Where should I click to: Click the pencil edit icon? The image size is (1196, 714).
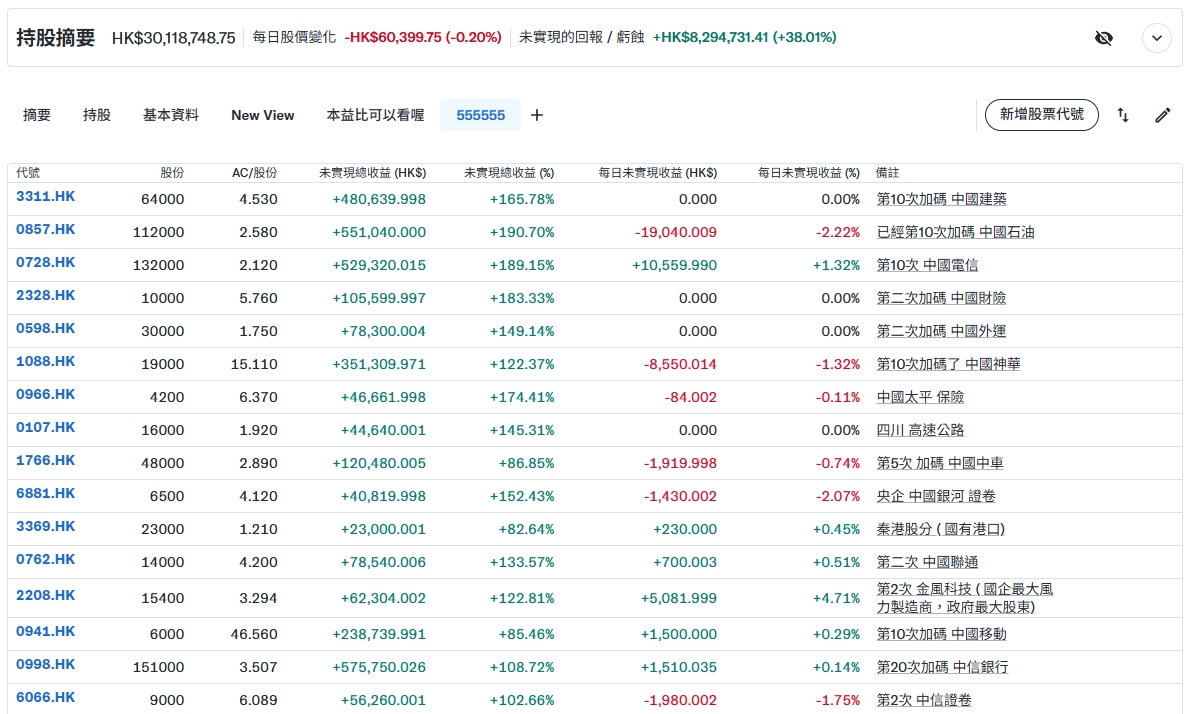tap(1162, 115)
